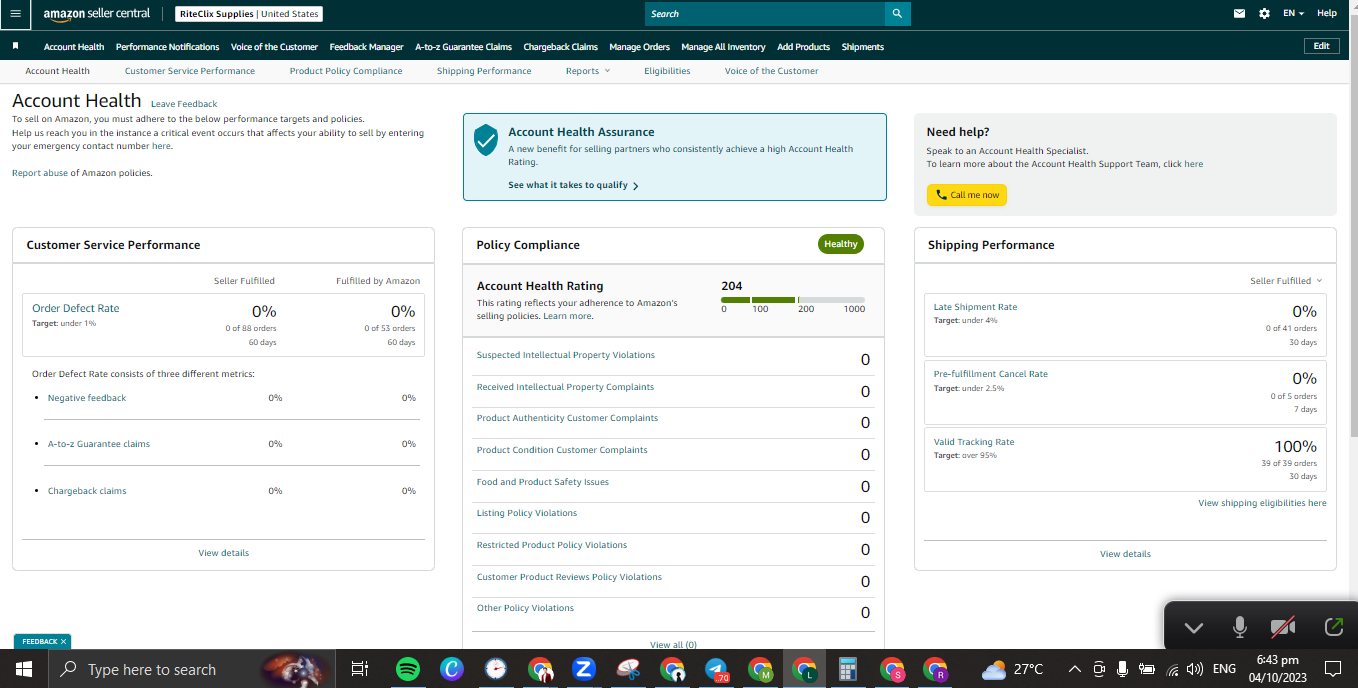Click the Windows Start button
Viewport: 1358px width, 688px height.
point(24,669)
